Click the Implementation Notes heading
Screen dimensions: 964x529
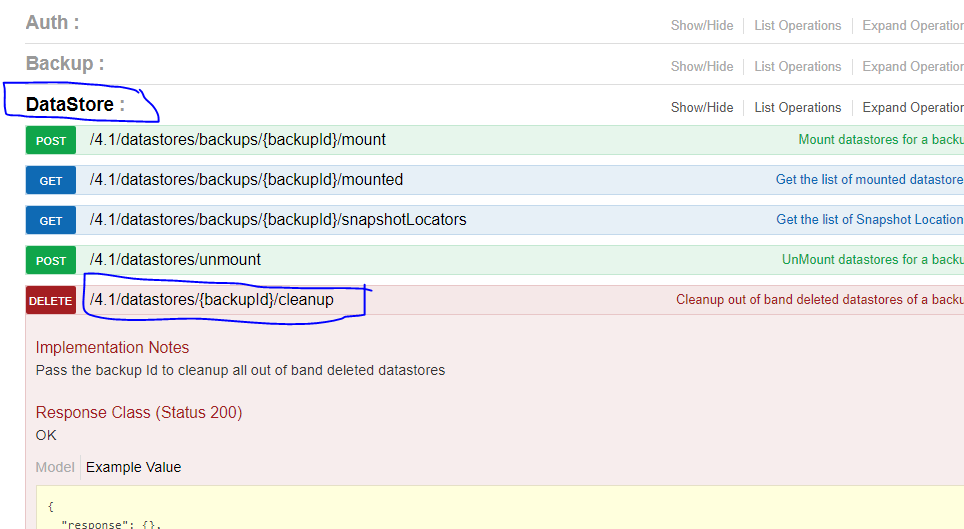(112, 348)
